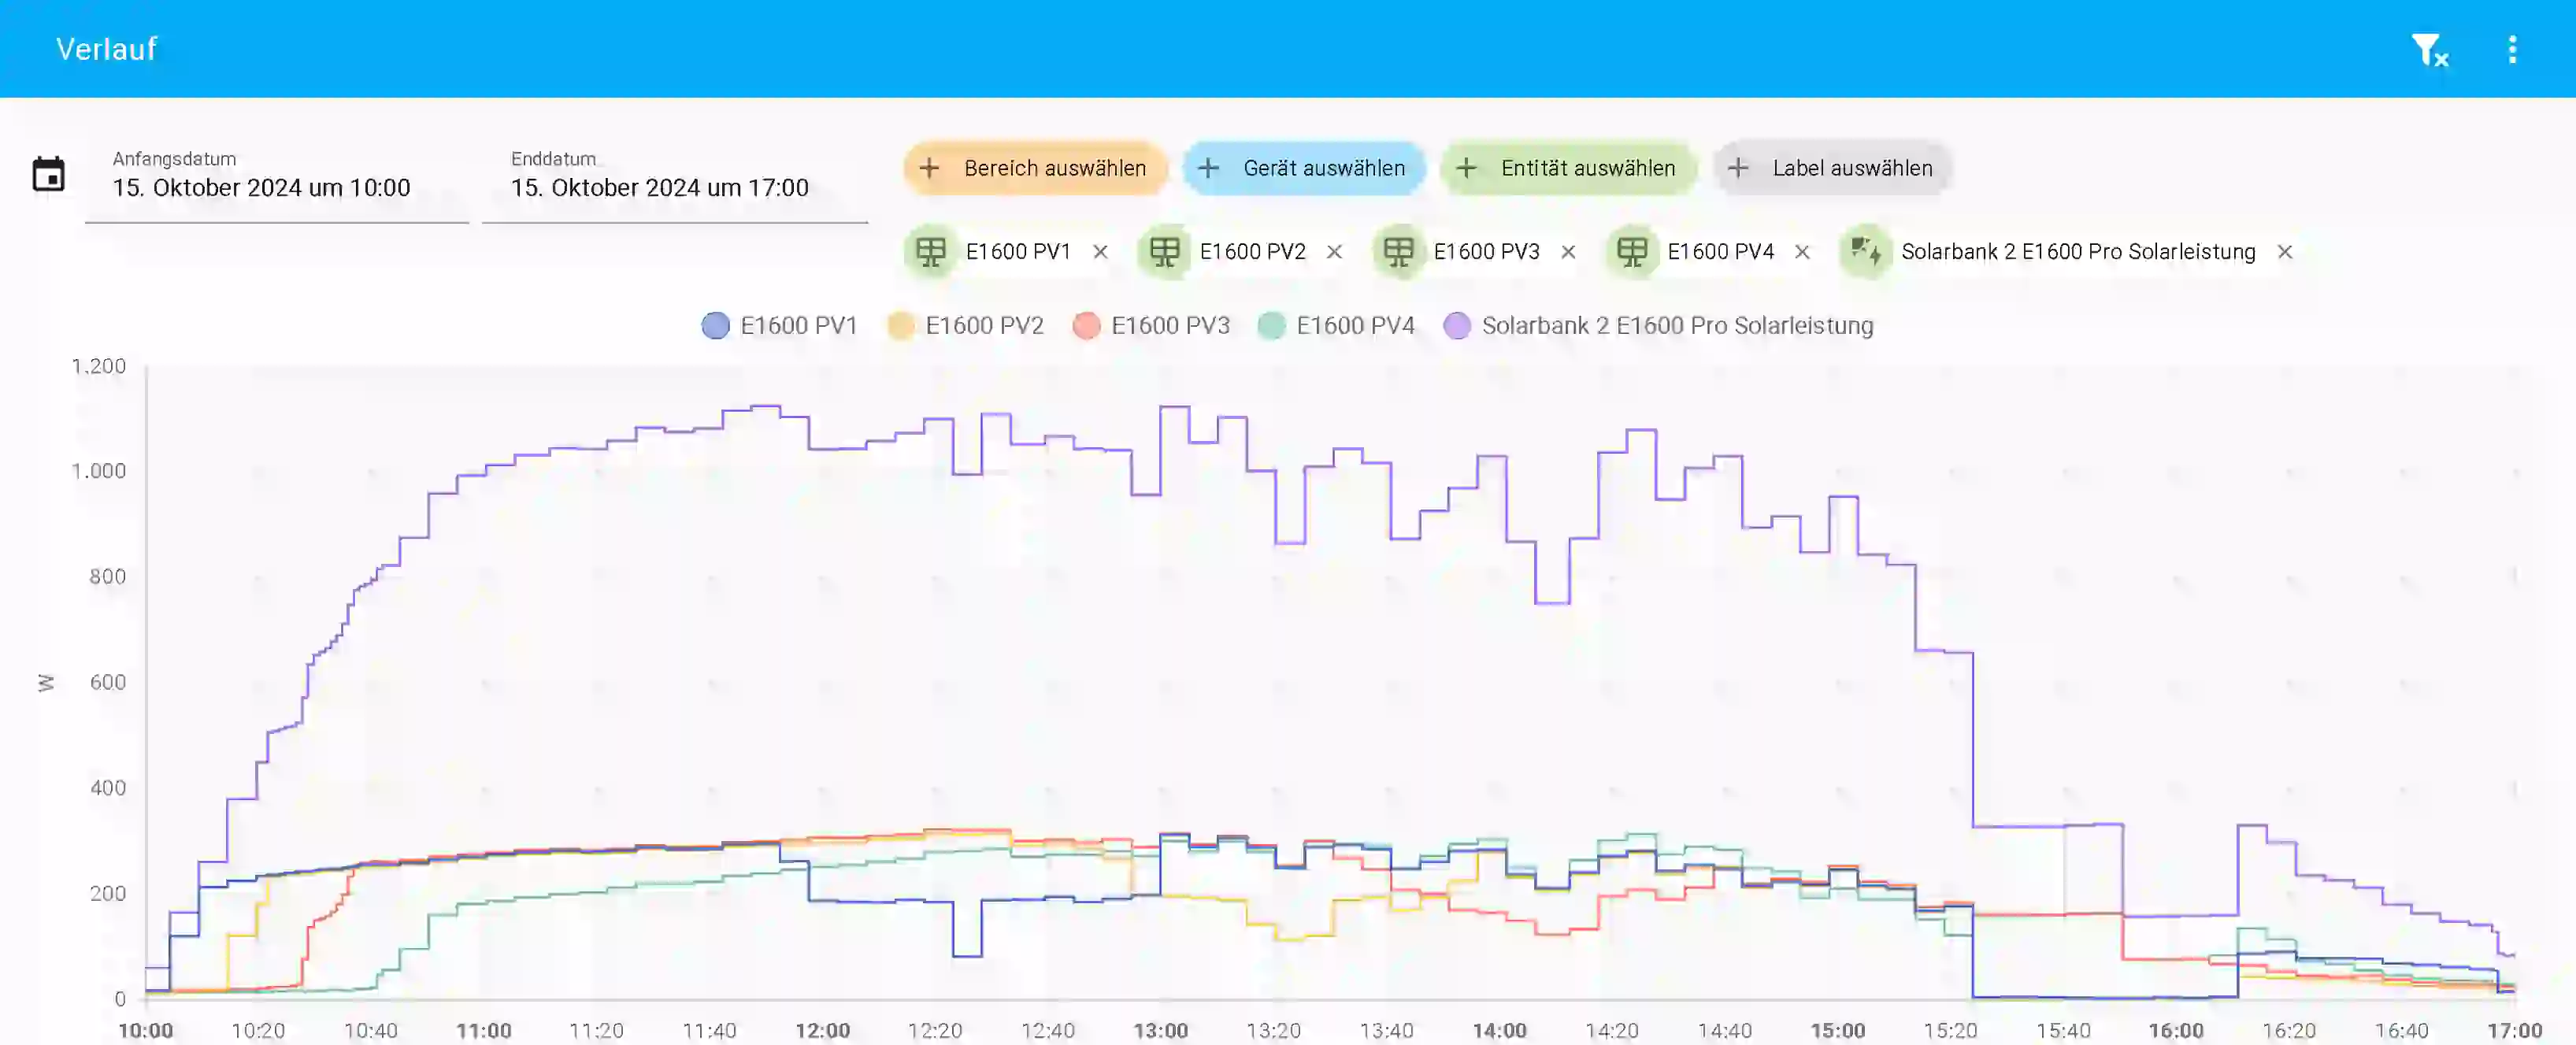The image size is (2576, 1045).
Task: Clear all filters with the filter-remove icon
Action: 2429,49
